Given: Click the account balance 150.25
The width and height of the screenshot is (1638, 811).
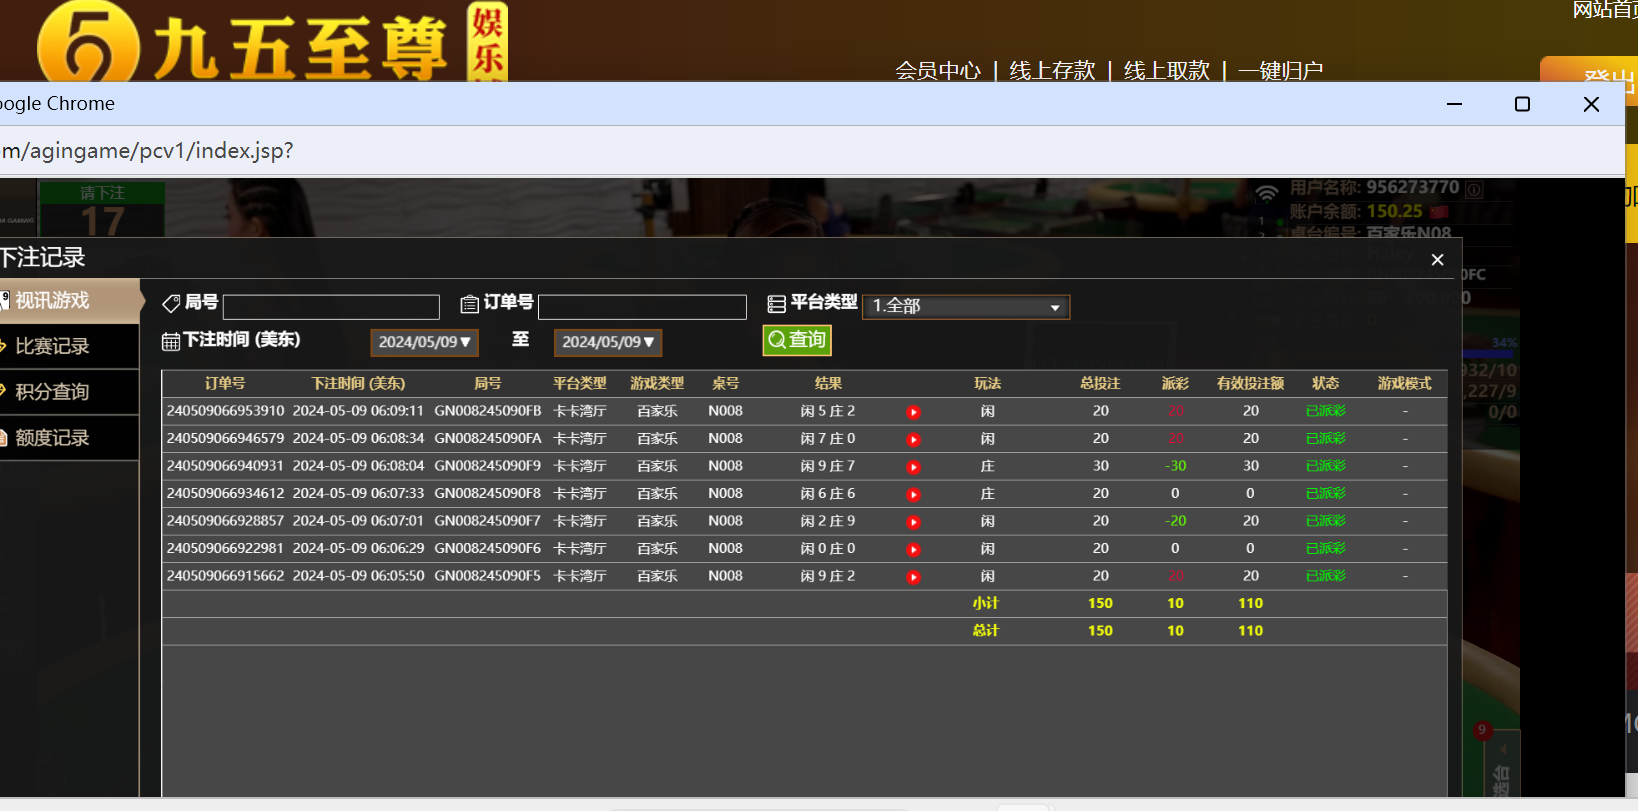Looking at the screenshot, I should (1394, 212).
